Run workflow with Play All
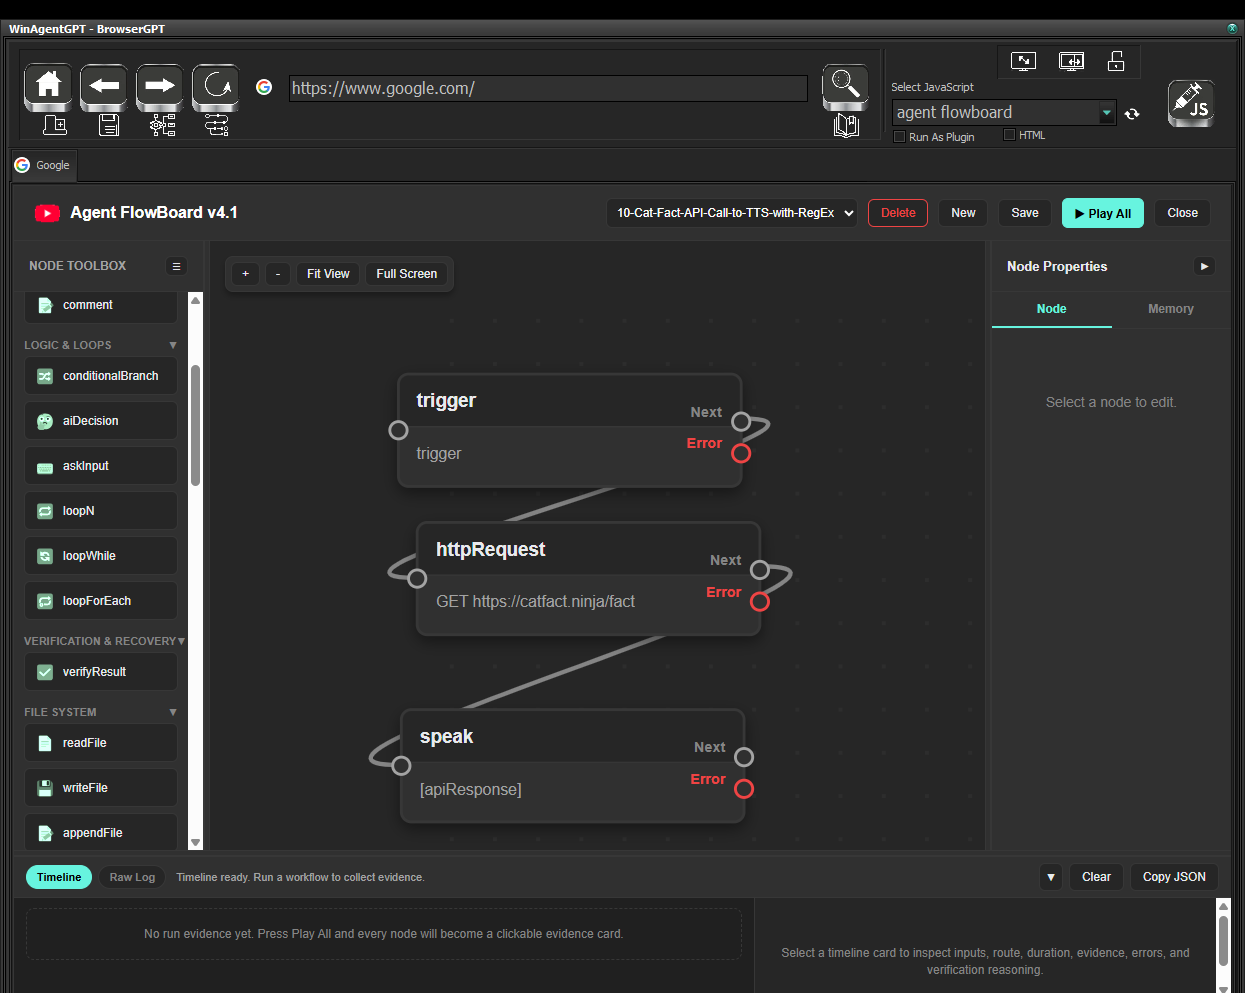Screen dimensions: 1245x993 (x=1103, y=213)
